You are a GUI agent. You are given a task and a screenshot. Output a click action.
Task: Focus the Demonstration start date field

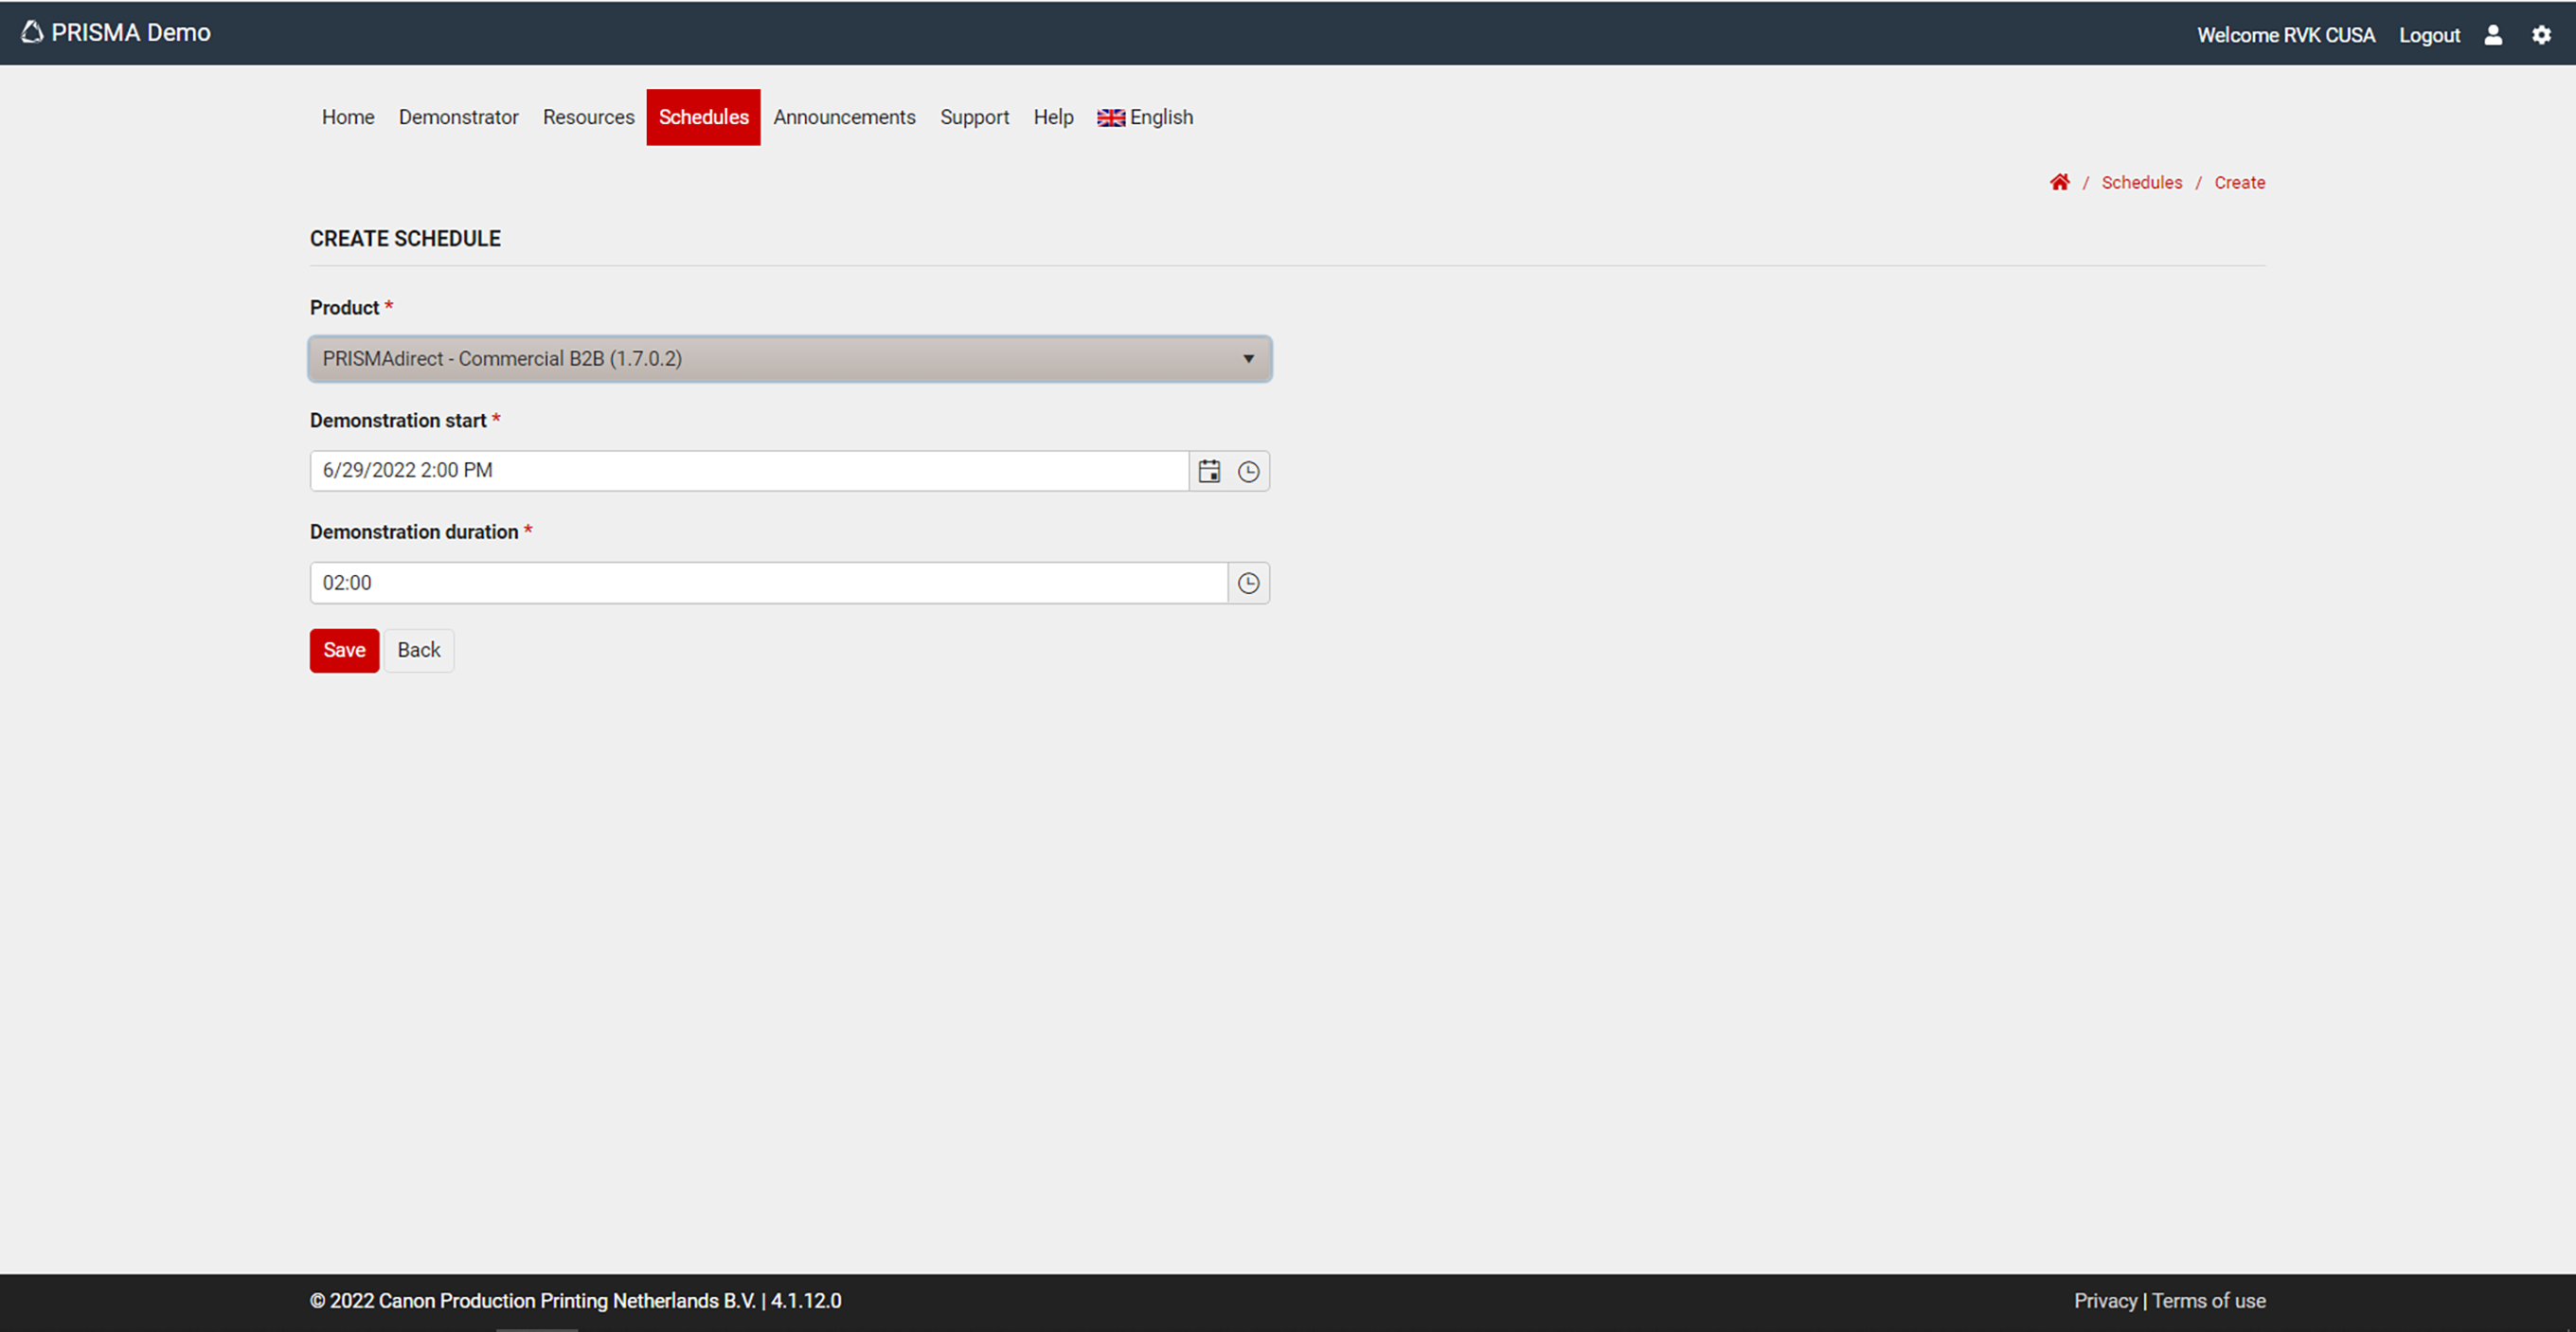click(x=749, y=471)
